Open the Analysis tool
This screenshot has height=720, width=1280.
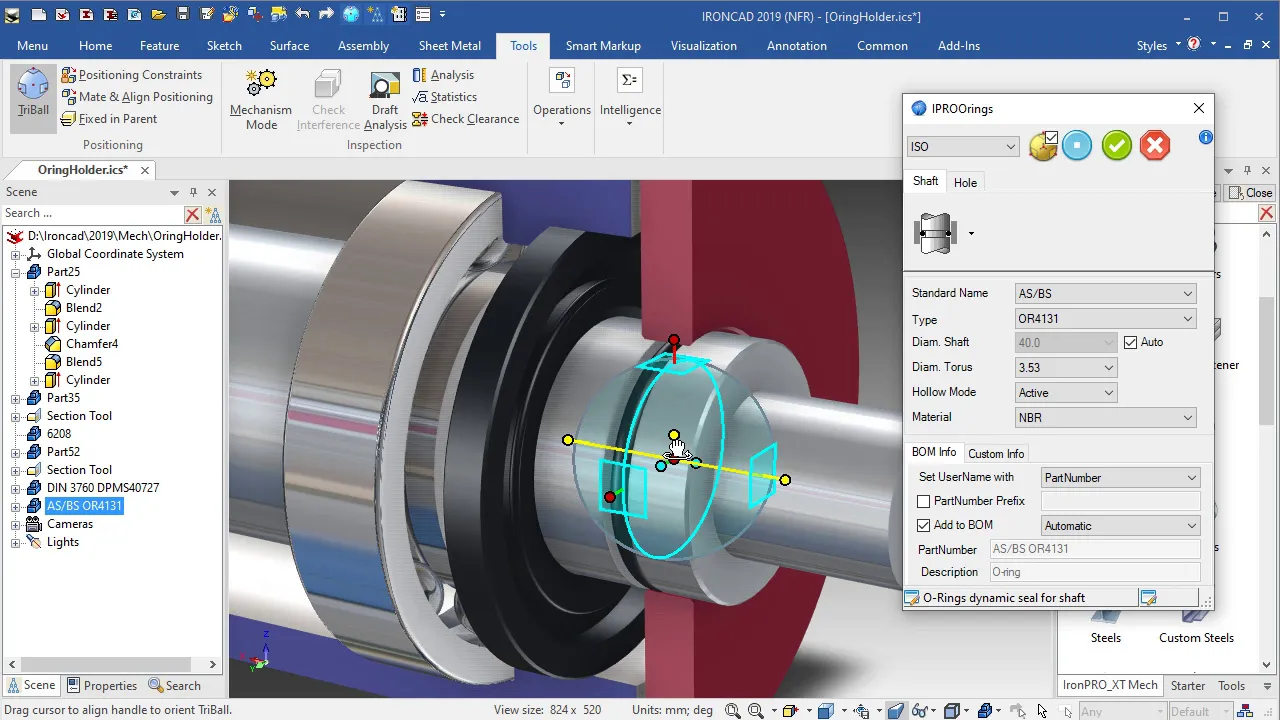444,75
